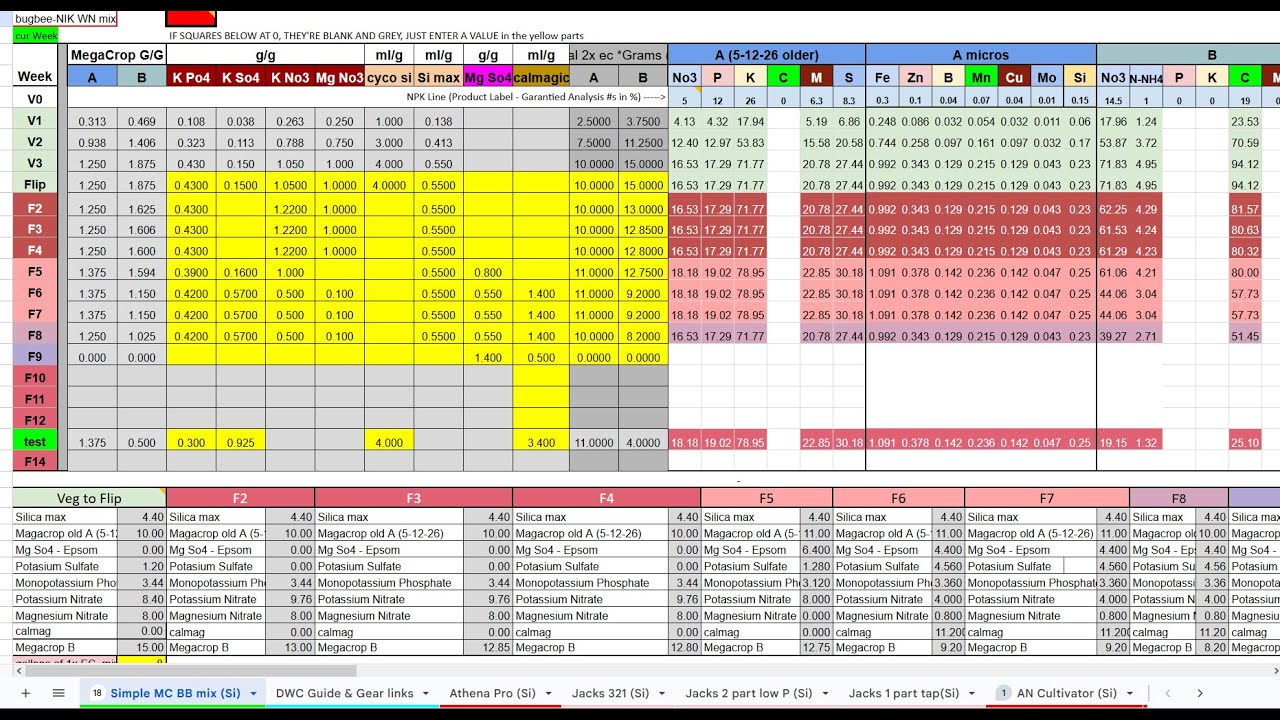The width and height of the screenshot is (1280, 720).
Task: Select the green 'Mn' micros header
Action: (981, 77)
